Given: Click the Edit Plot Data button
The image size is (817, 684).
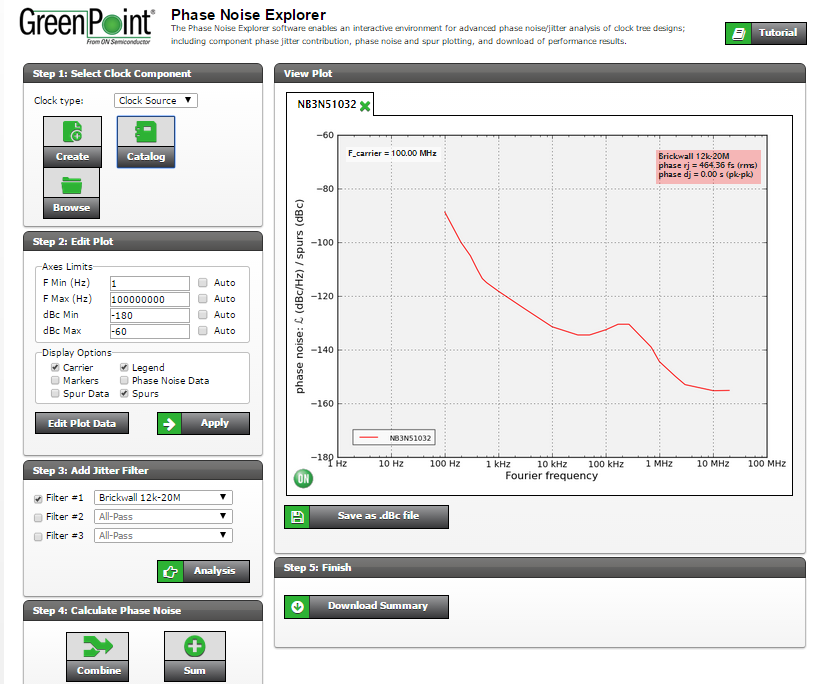Looking at the screenshot, I should click(x=81, y=422).
